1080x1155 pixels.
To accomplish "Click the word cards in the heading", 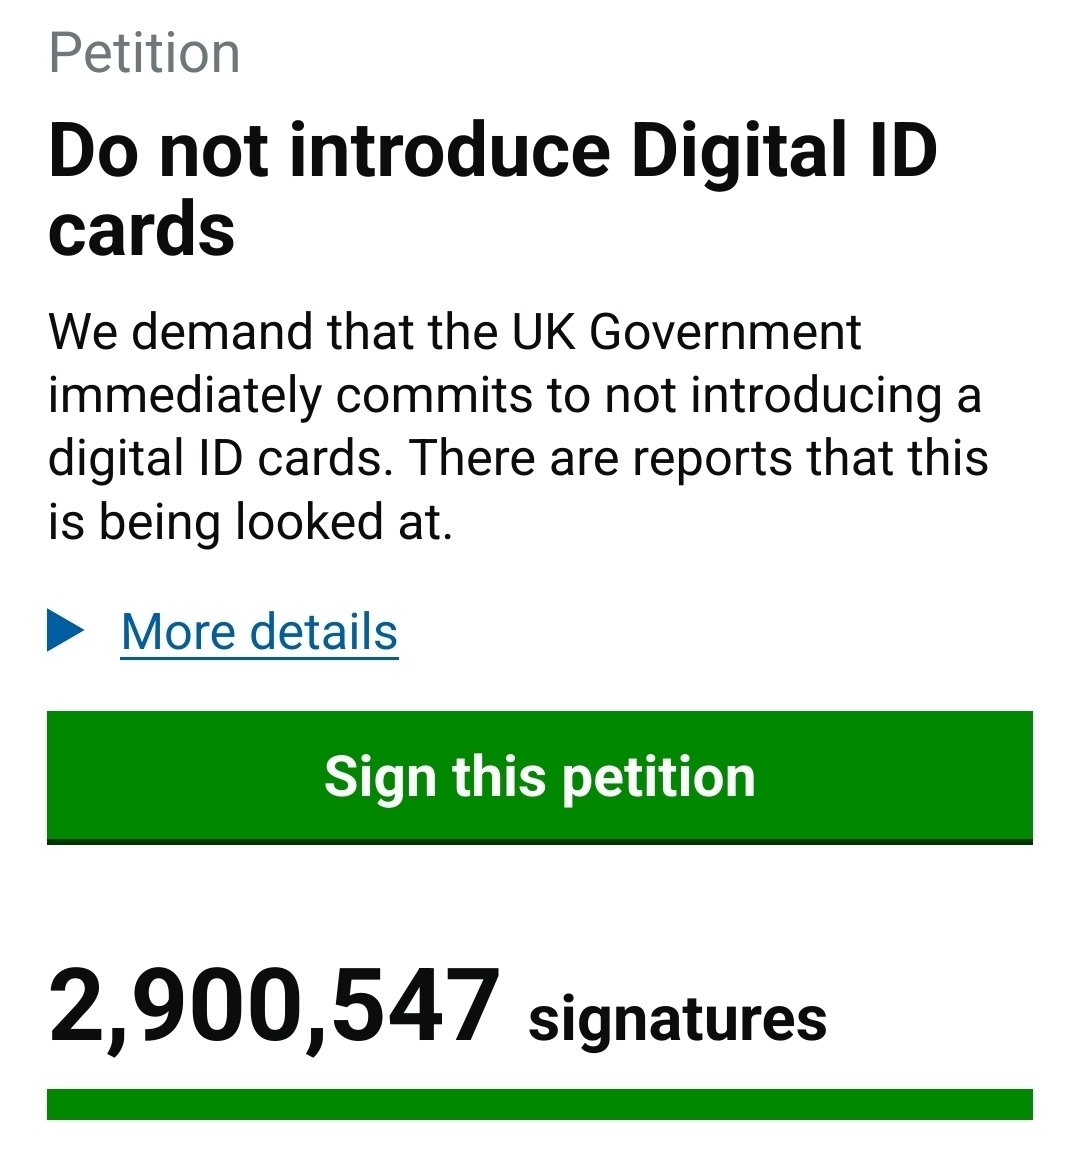I will click(141, 229).
